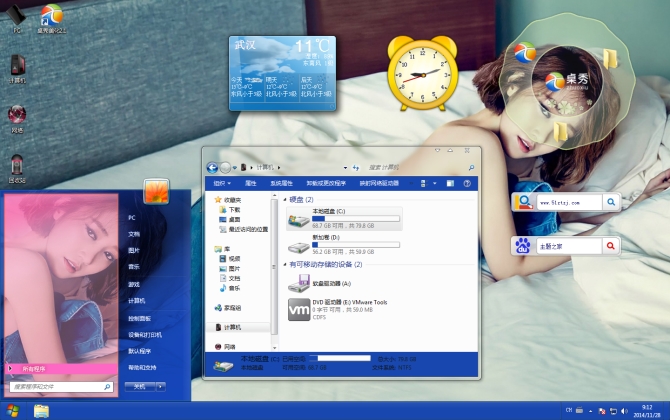Collapse the Hard Disk Drives (硬盘) group

click(x=283, y=200)
